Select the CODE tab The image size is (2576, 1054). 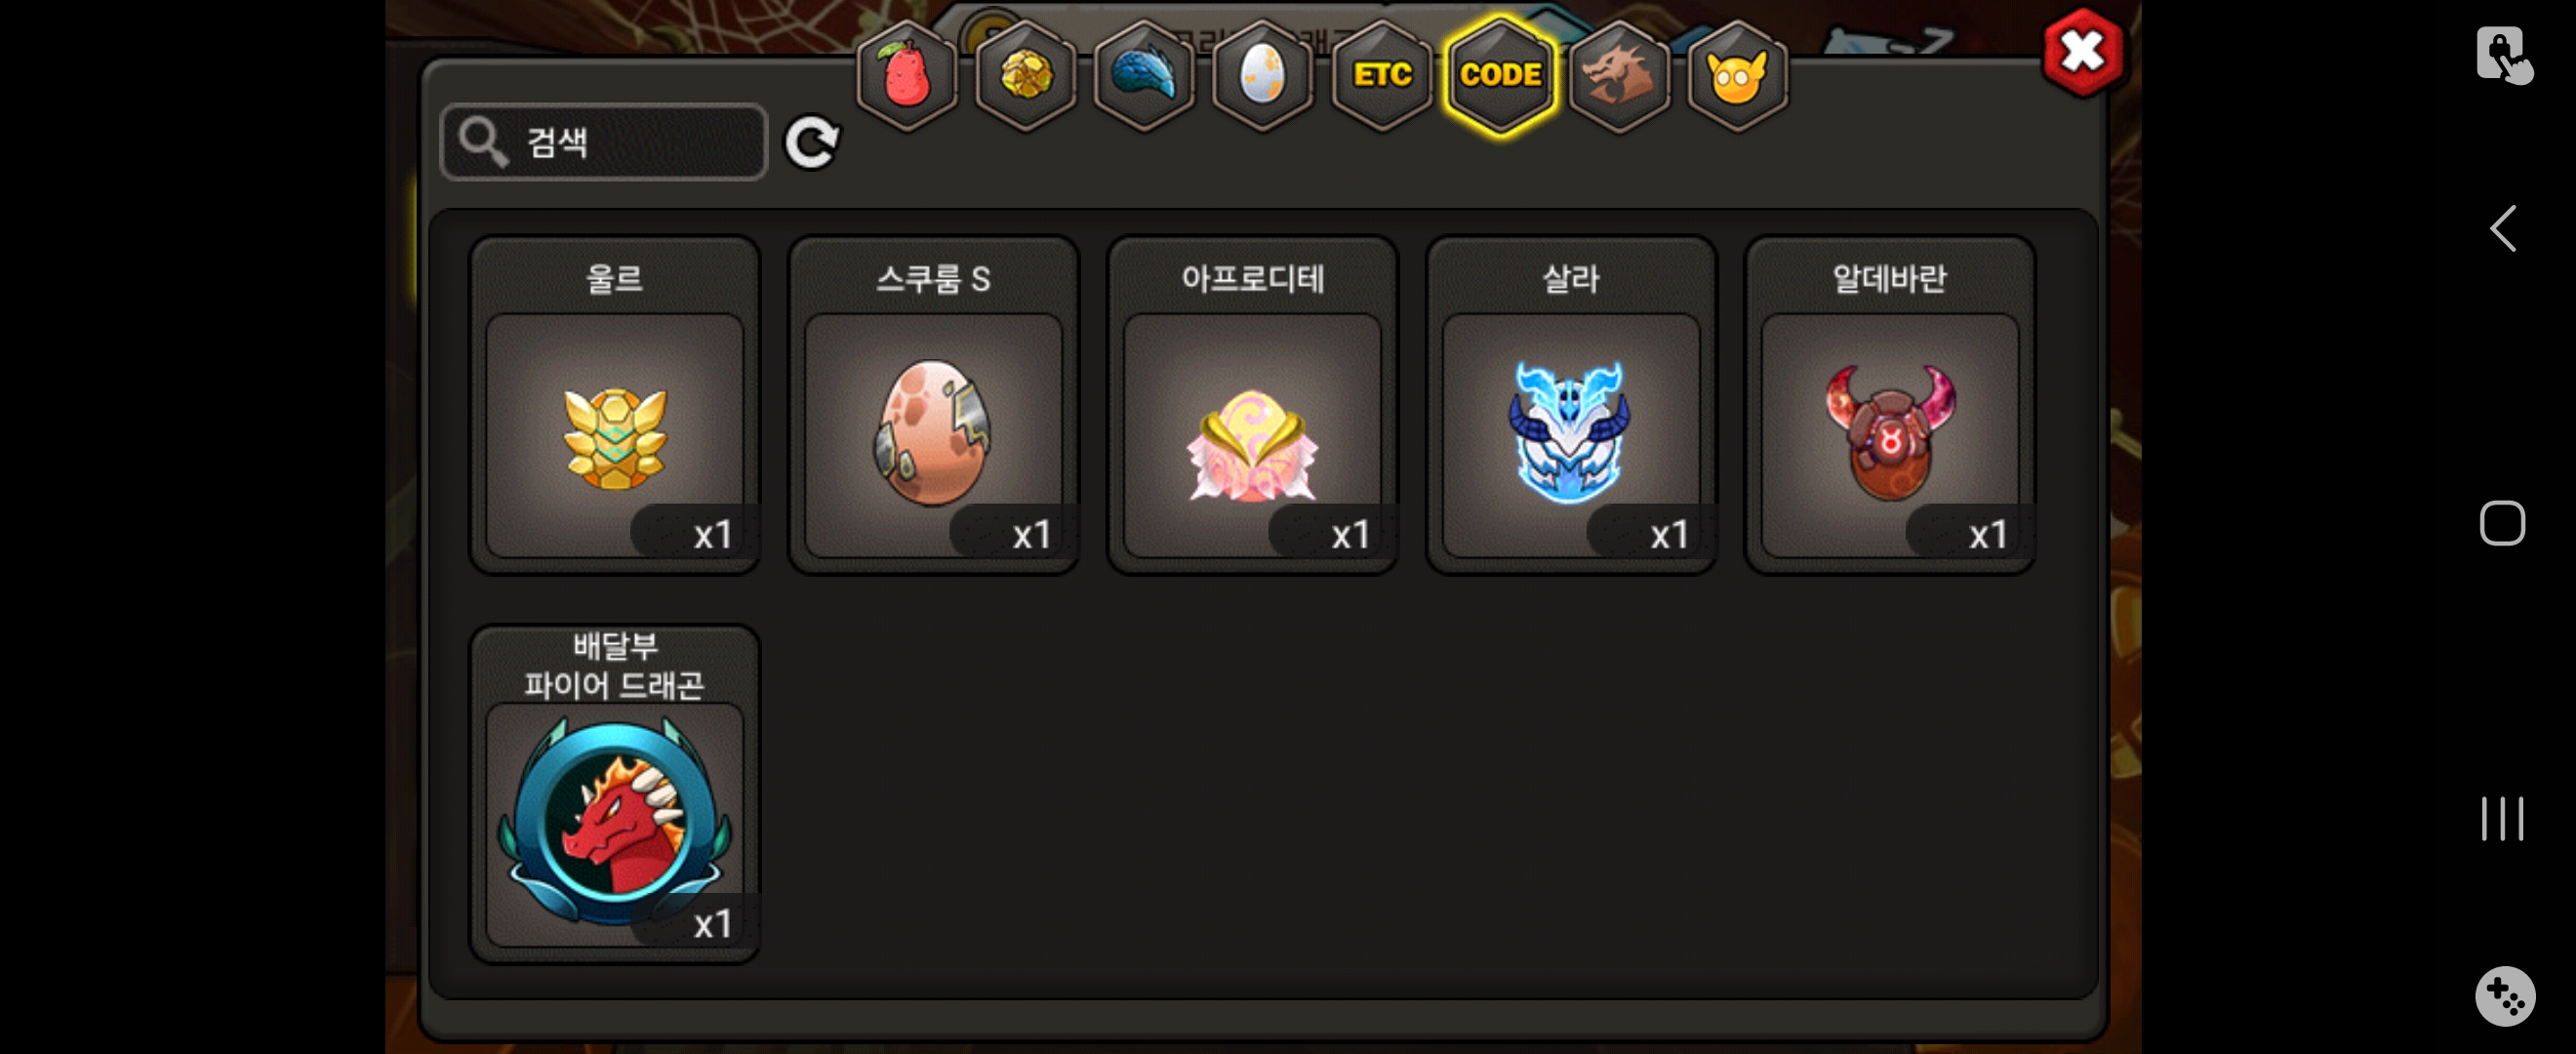coord(1500,75)
